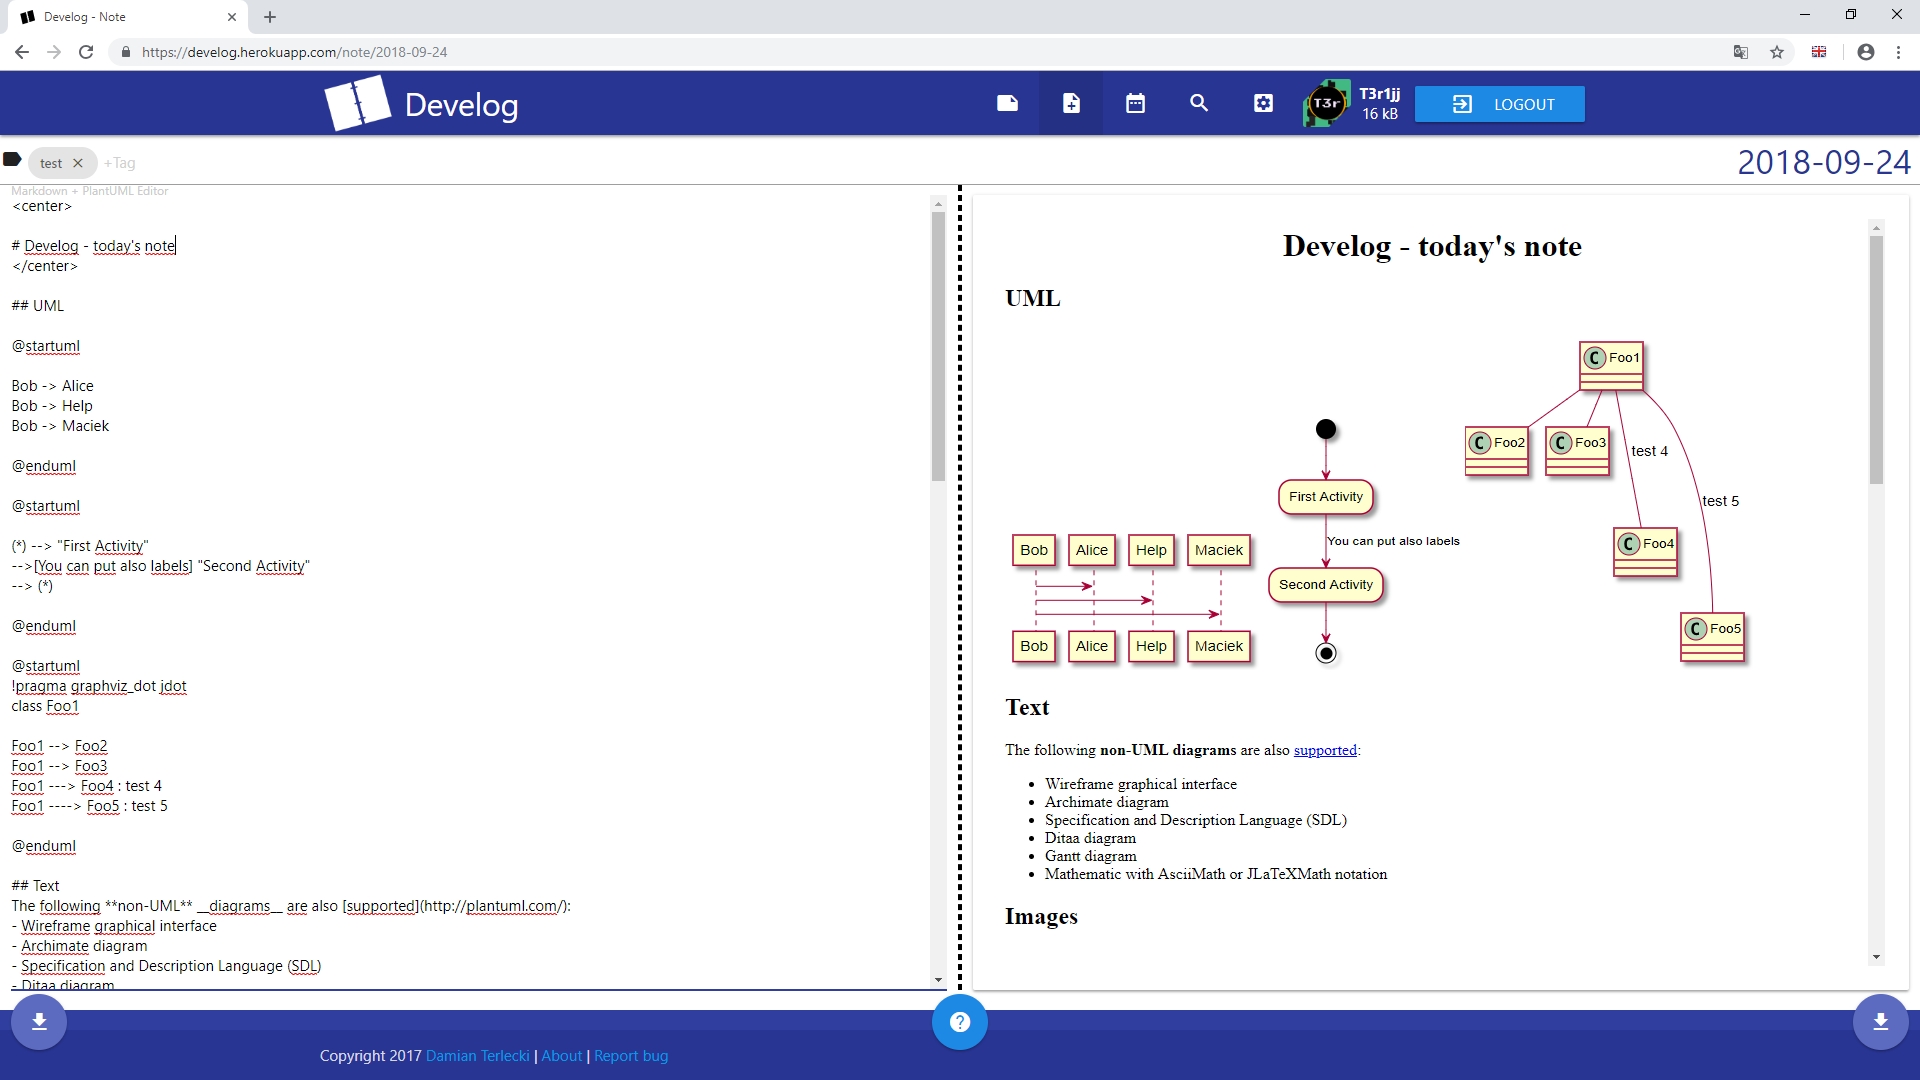
Task: Click the Foo1 class box in the diagram
Action: (x=1611, y=366)
